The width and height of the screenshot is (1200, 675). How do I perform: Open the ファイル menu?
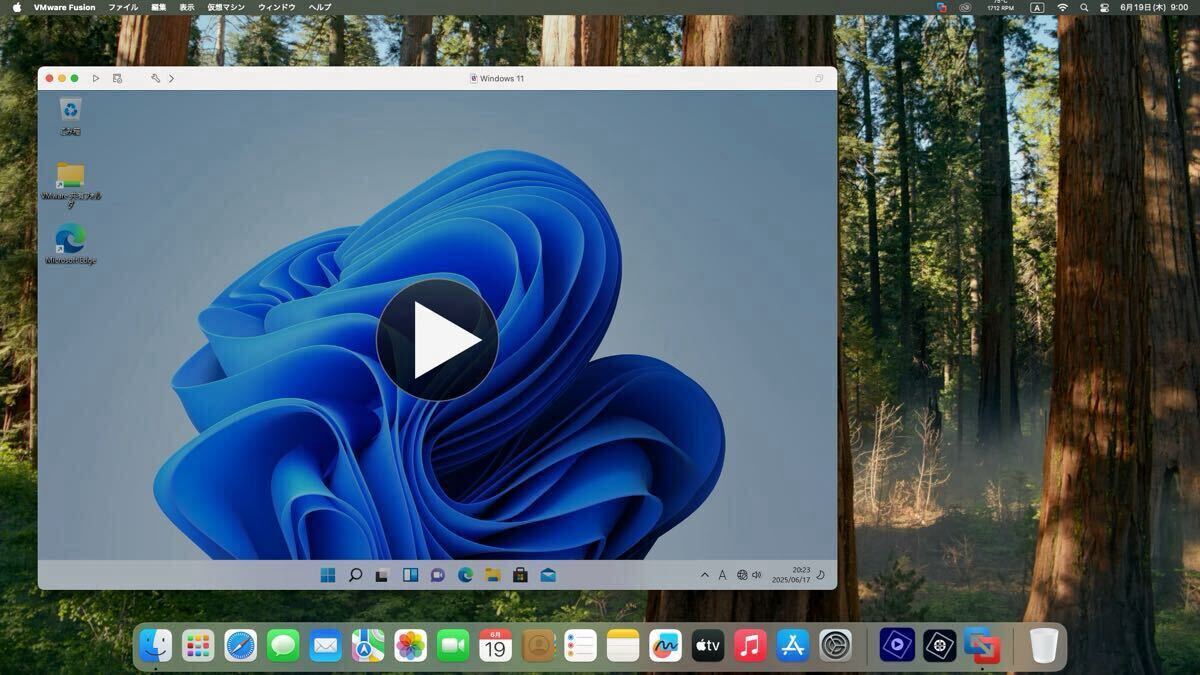(123, 7)
